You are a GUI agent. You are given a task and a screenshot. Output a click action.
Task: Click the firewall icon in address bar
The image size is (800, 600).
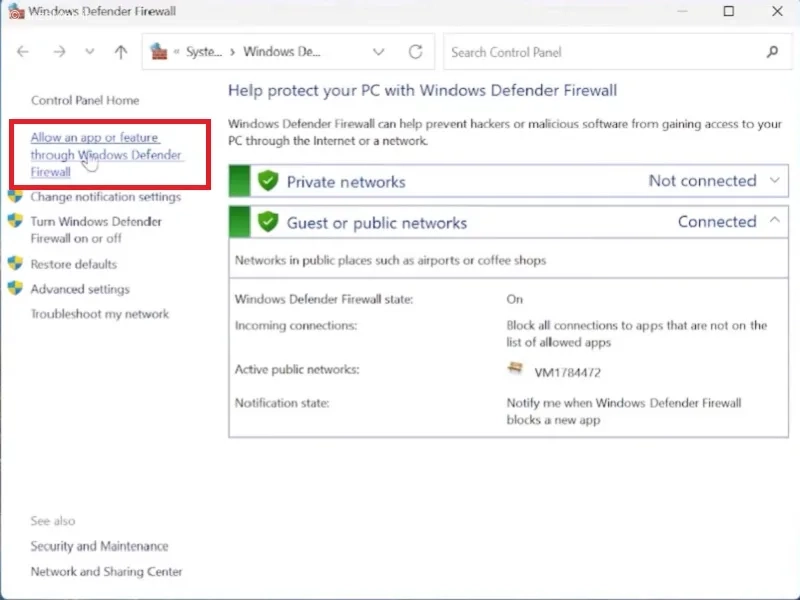tap(159, 52)
